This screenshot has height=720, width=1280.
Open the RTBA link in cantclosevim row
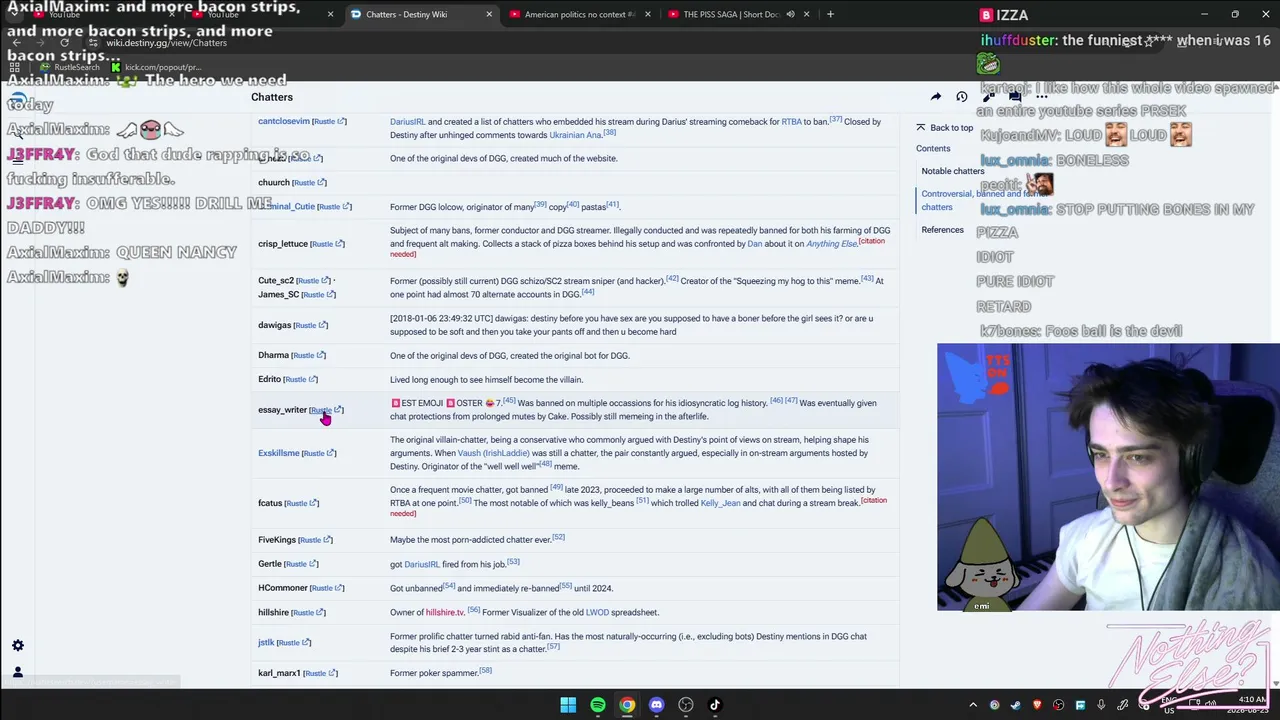tap(791, 122)
